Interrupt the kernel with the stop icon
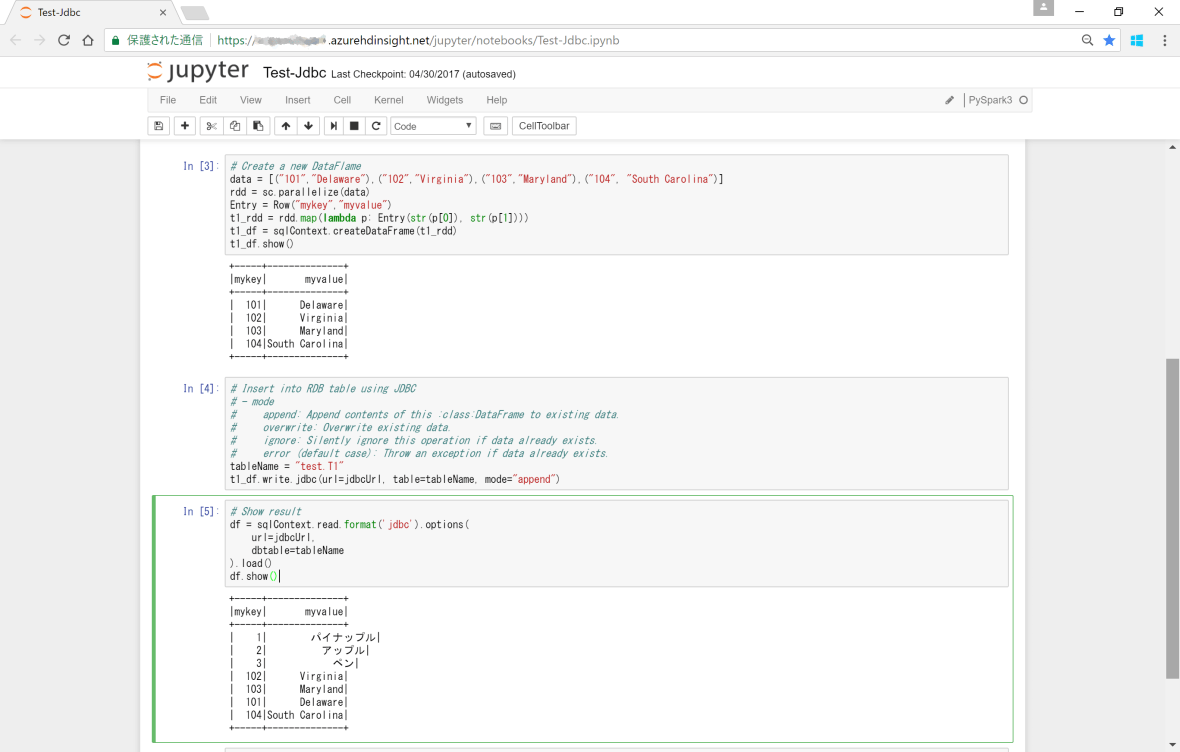The image size is (1180, 752). click(x=354, y=126)
